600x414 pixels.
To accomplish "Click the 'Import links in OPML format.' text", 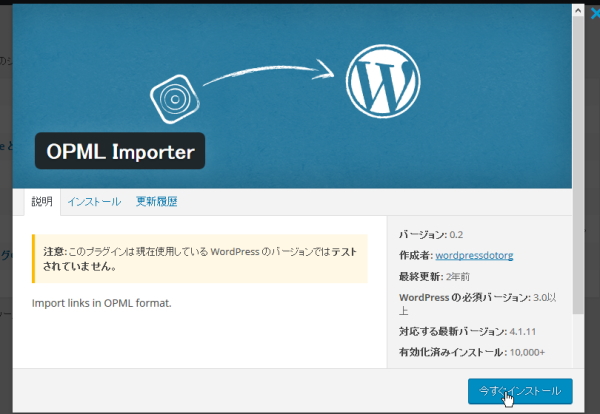I will tap(101, 303).
